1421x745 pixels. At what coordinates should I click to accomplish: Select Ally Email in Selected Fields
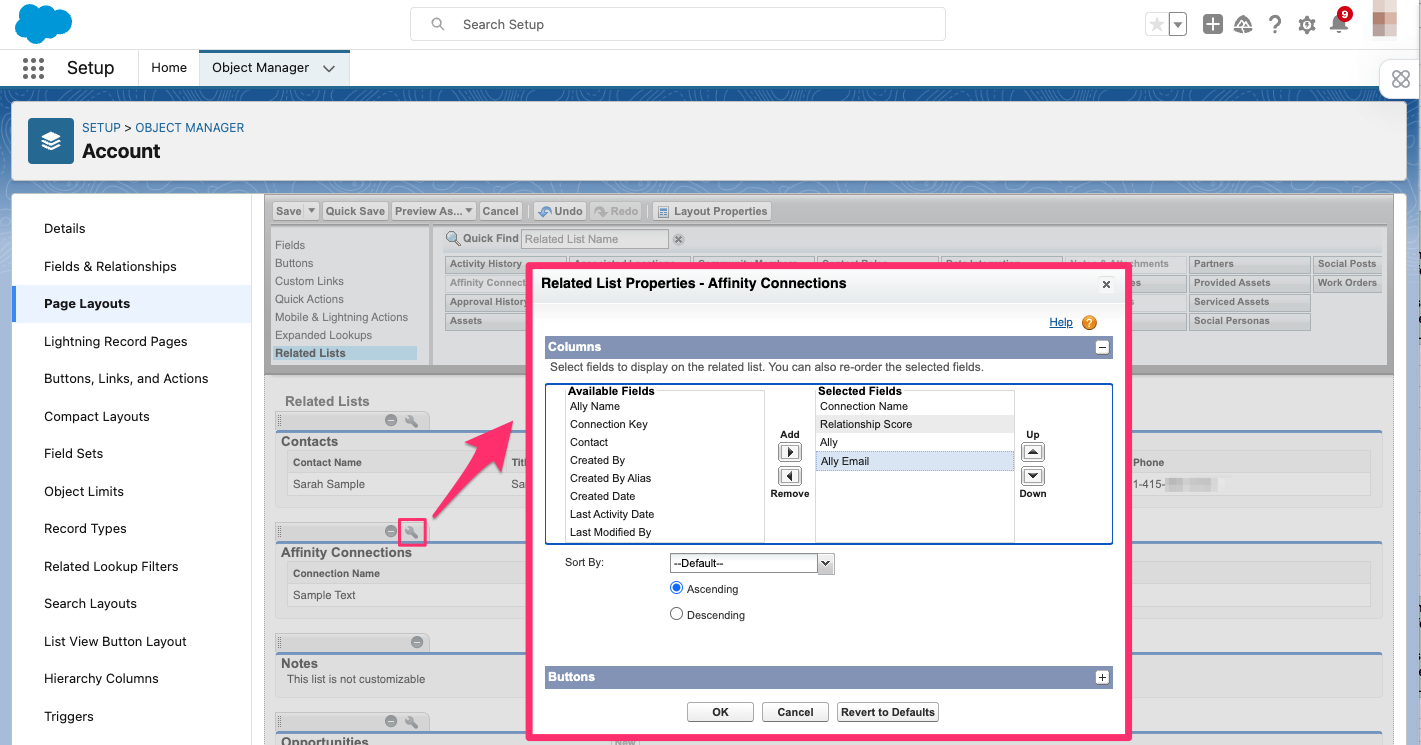coord(843,460)
